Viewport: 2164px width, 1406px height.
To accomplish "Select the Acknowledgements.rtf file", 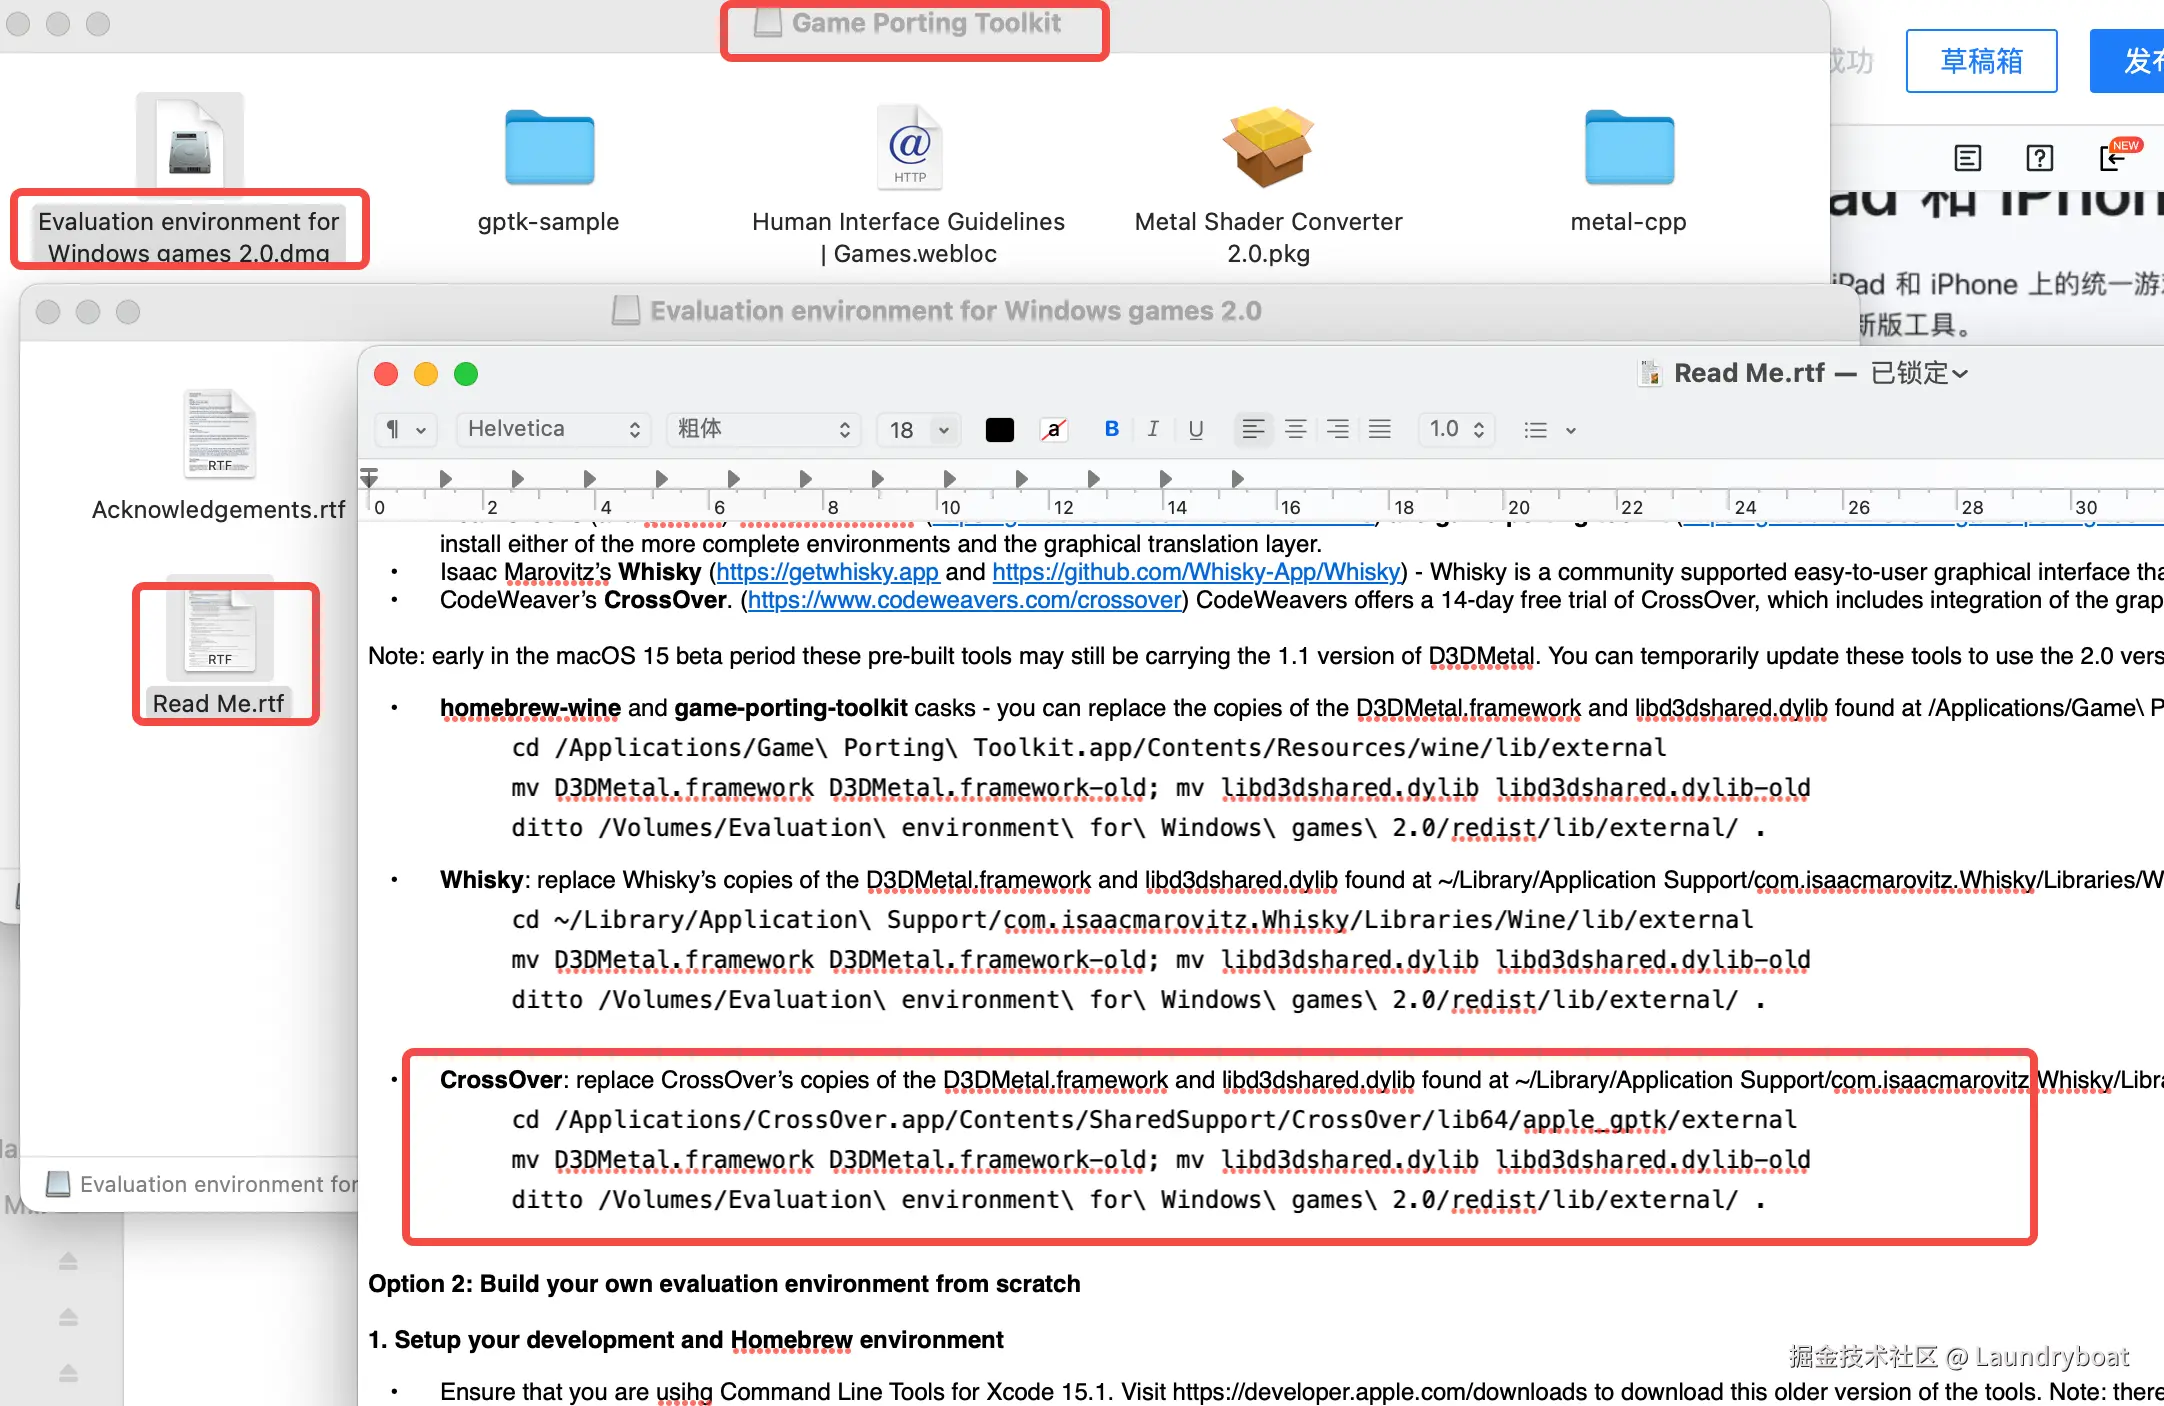I will [x=219, y=437].
